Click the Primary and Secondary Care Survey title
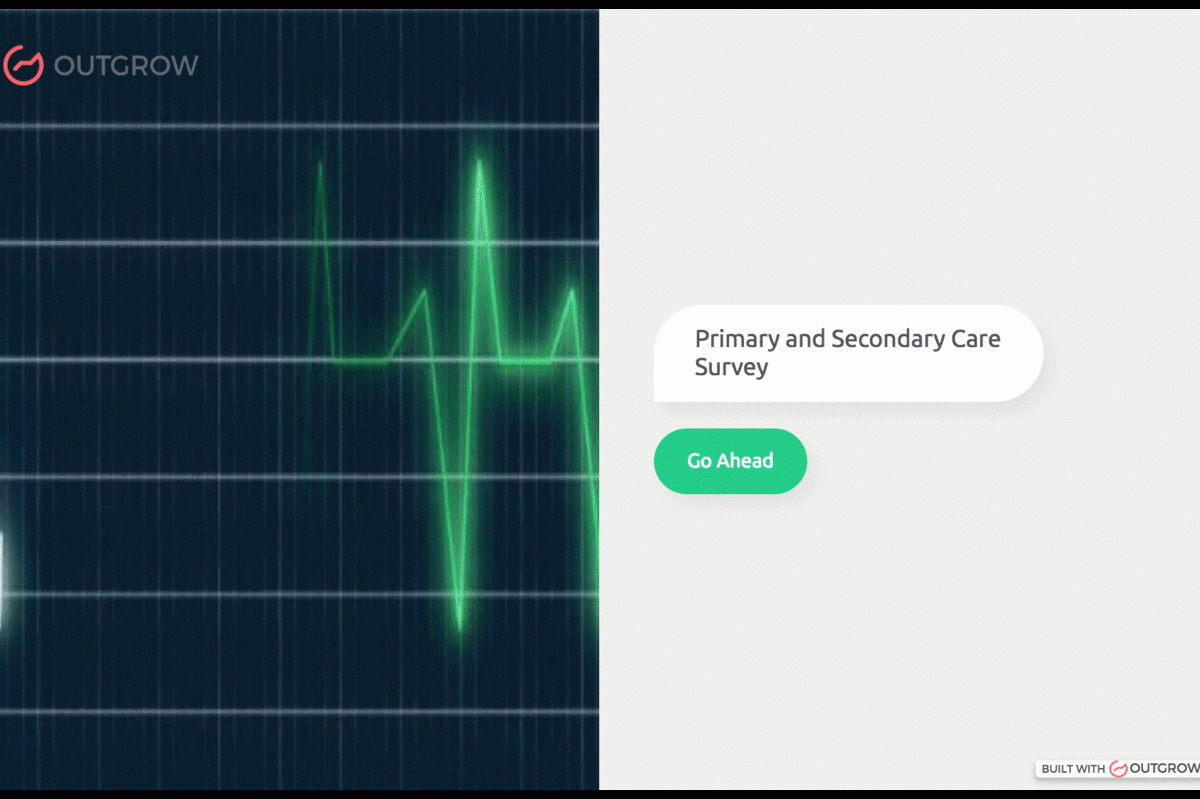The height and width of the screenshot is (799, 1200). click(x=847, y=353)
